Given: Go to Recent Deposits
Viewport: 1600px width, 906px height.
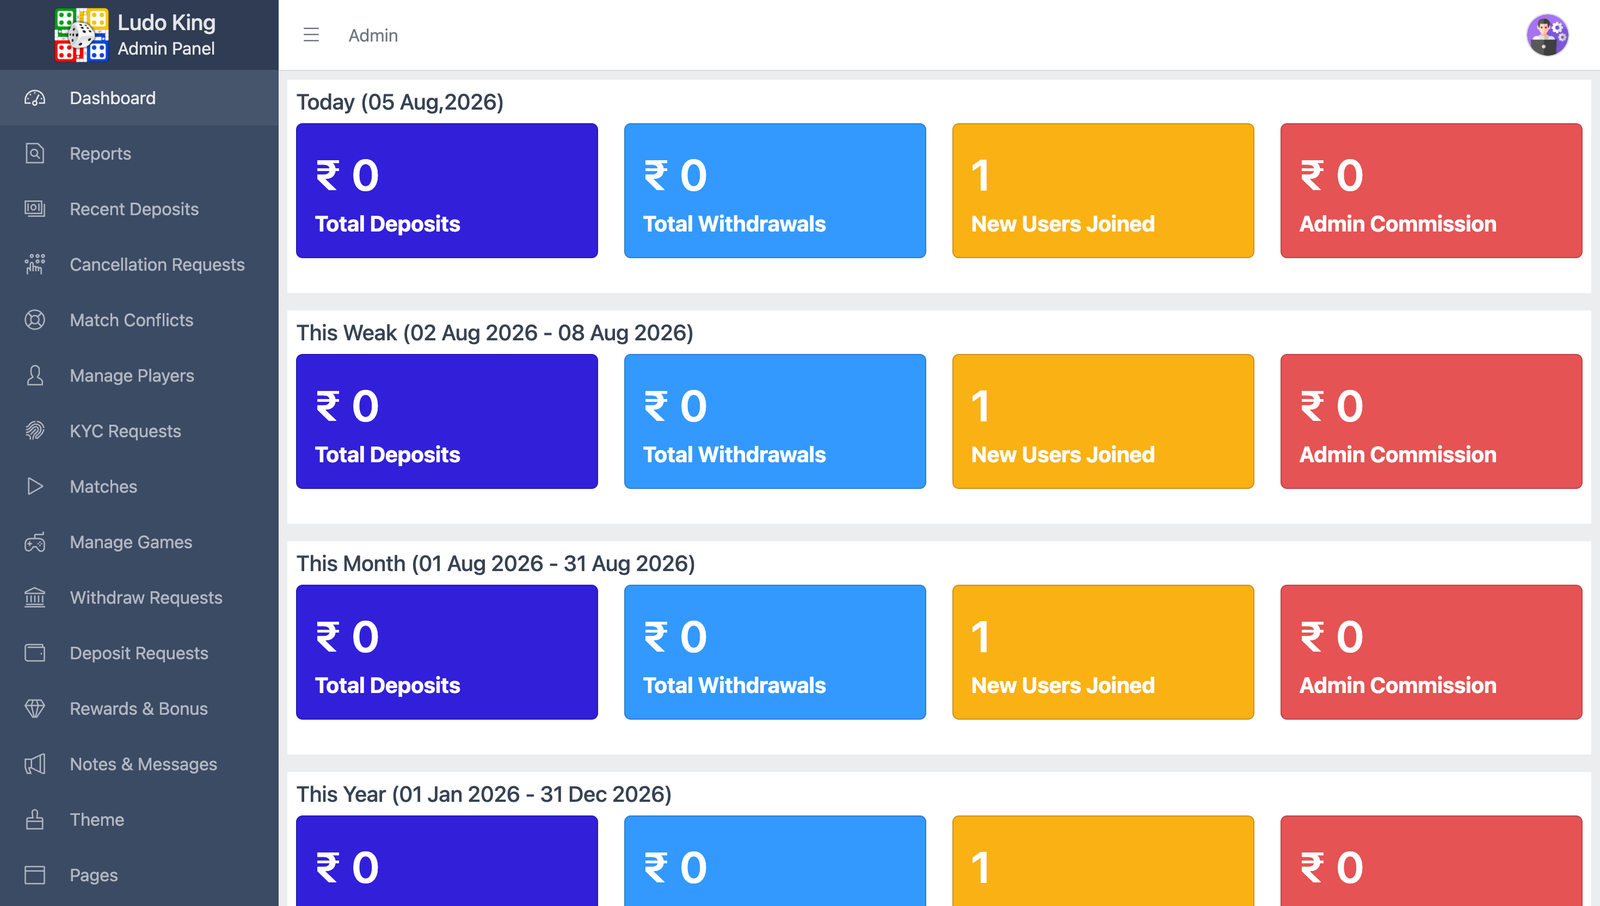Looking at the screenshot, I should 139,209.
